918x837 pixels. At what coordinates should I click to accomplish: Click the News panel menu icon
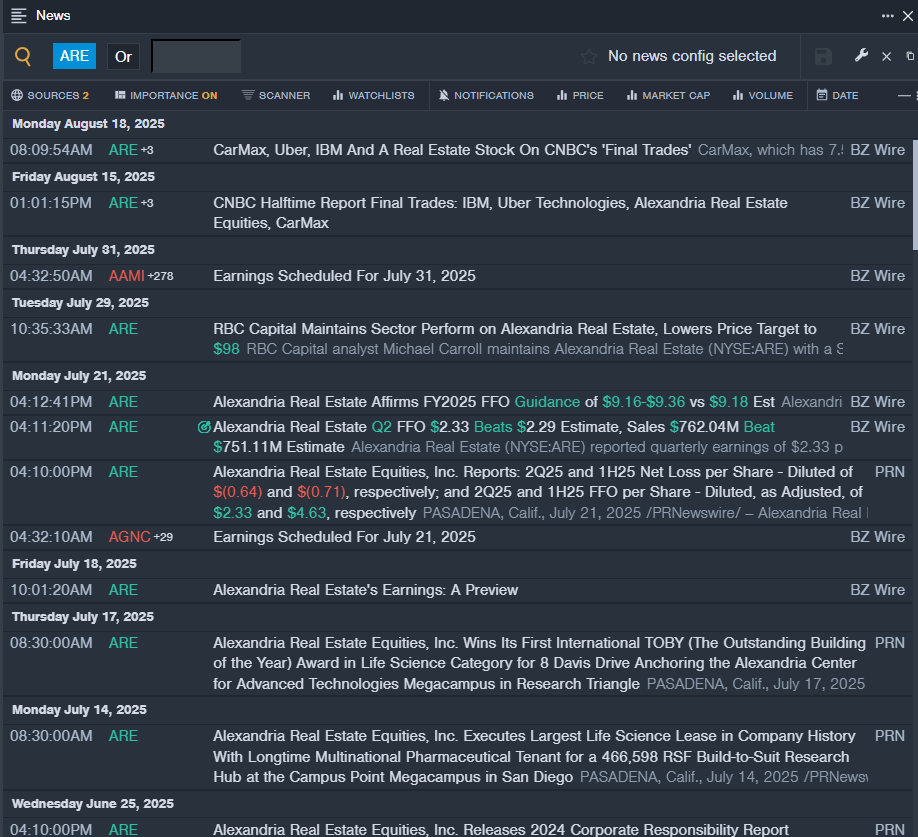19,16
